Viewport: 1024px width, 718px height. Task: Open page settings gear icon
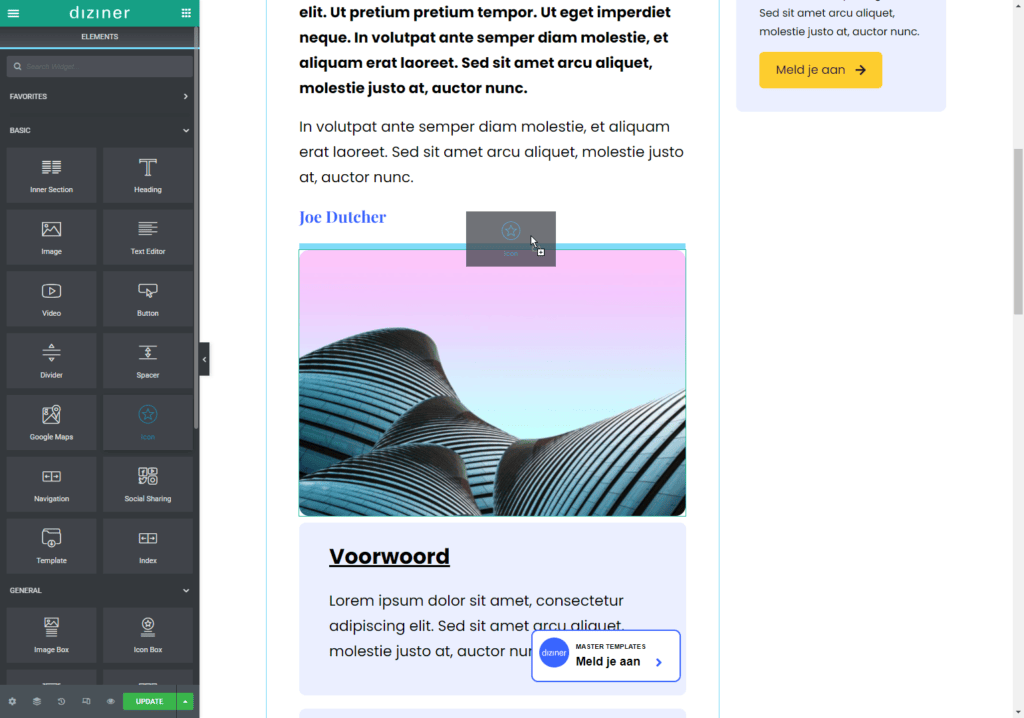click(12, 701)
